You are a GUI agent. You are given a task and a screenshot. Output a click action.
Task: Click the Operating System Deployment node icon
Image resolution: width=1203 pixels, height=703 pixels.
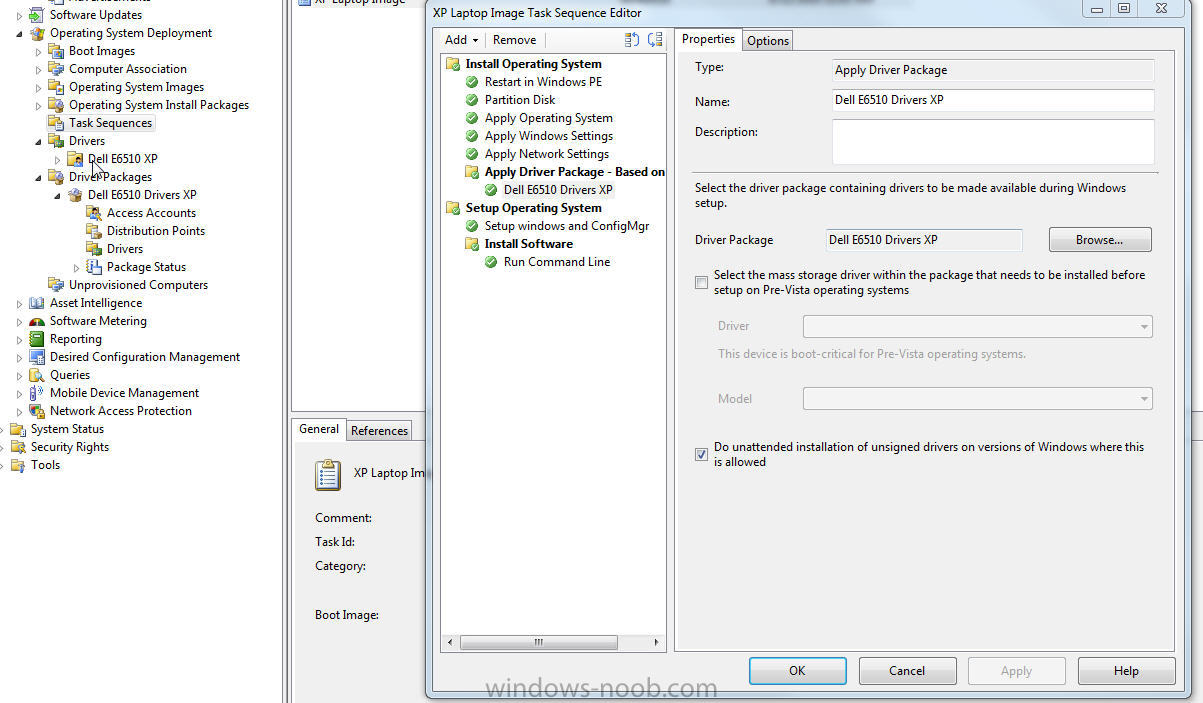(37, 33)
